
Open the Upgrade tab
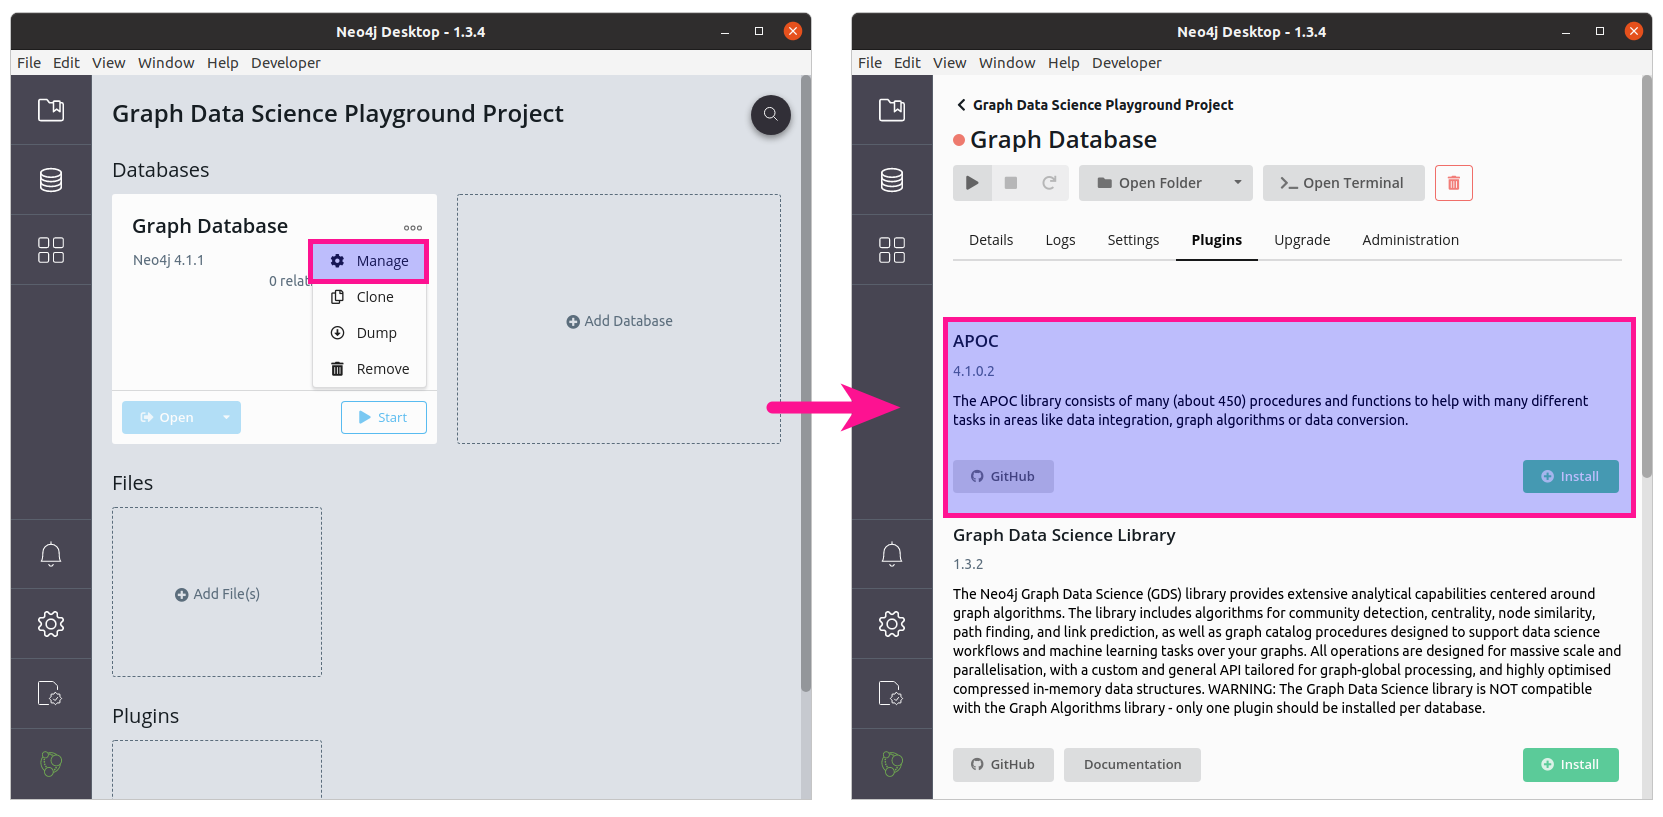1302,240
